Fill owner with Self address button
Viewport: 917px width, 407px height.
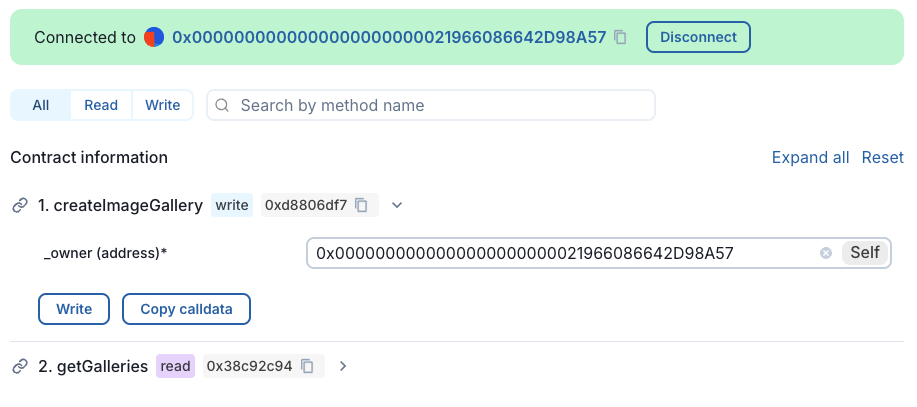(865, 253)
